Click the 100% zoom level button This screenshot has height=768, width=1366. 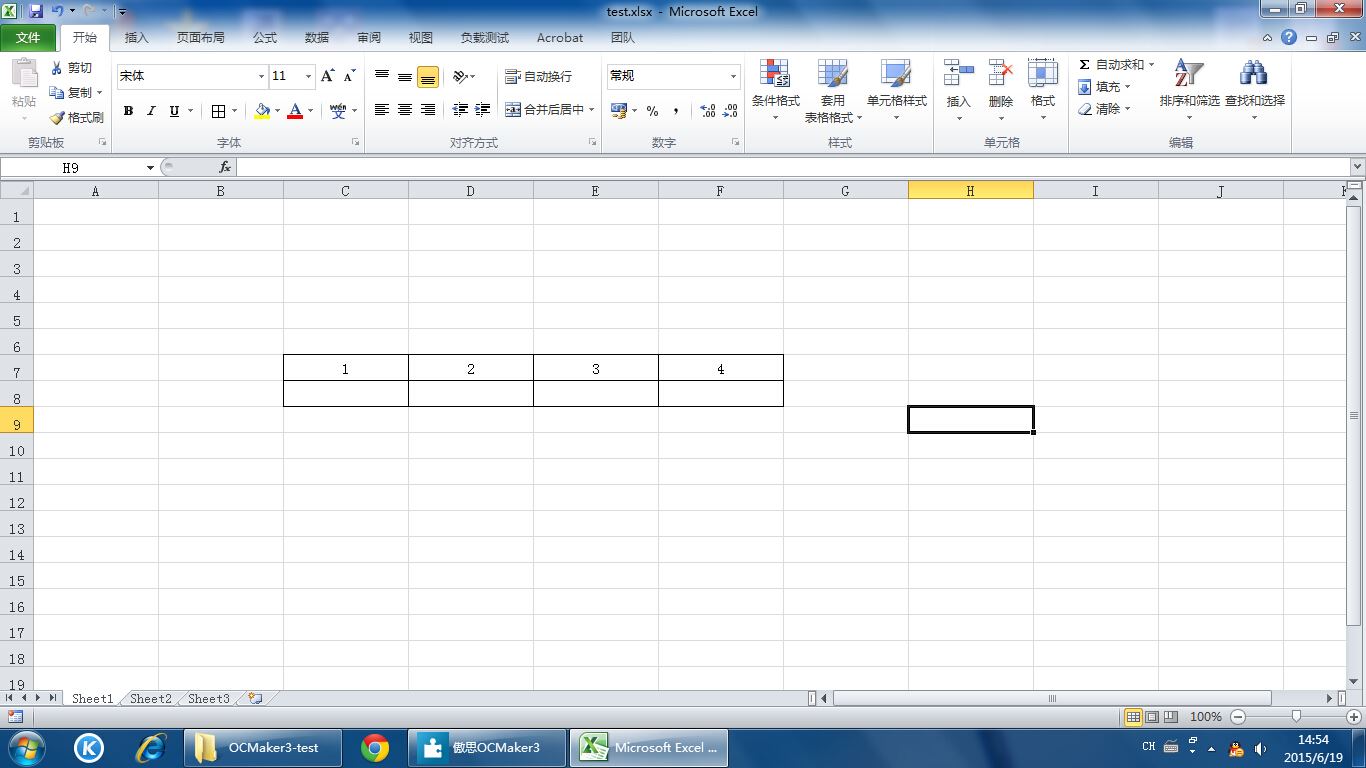tap(1206, 717)
